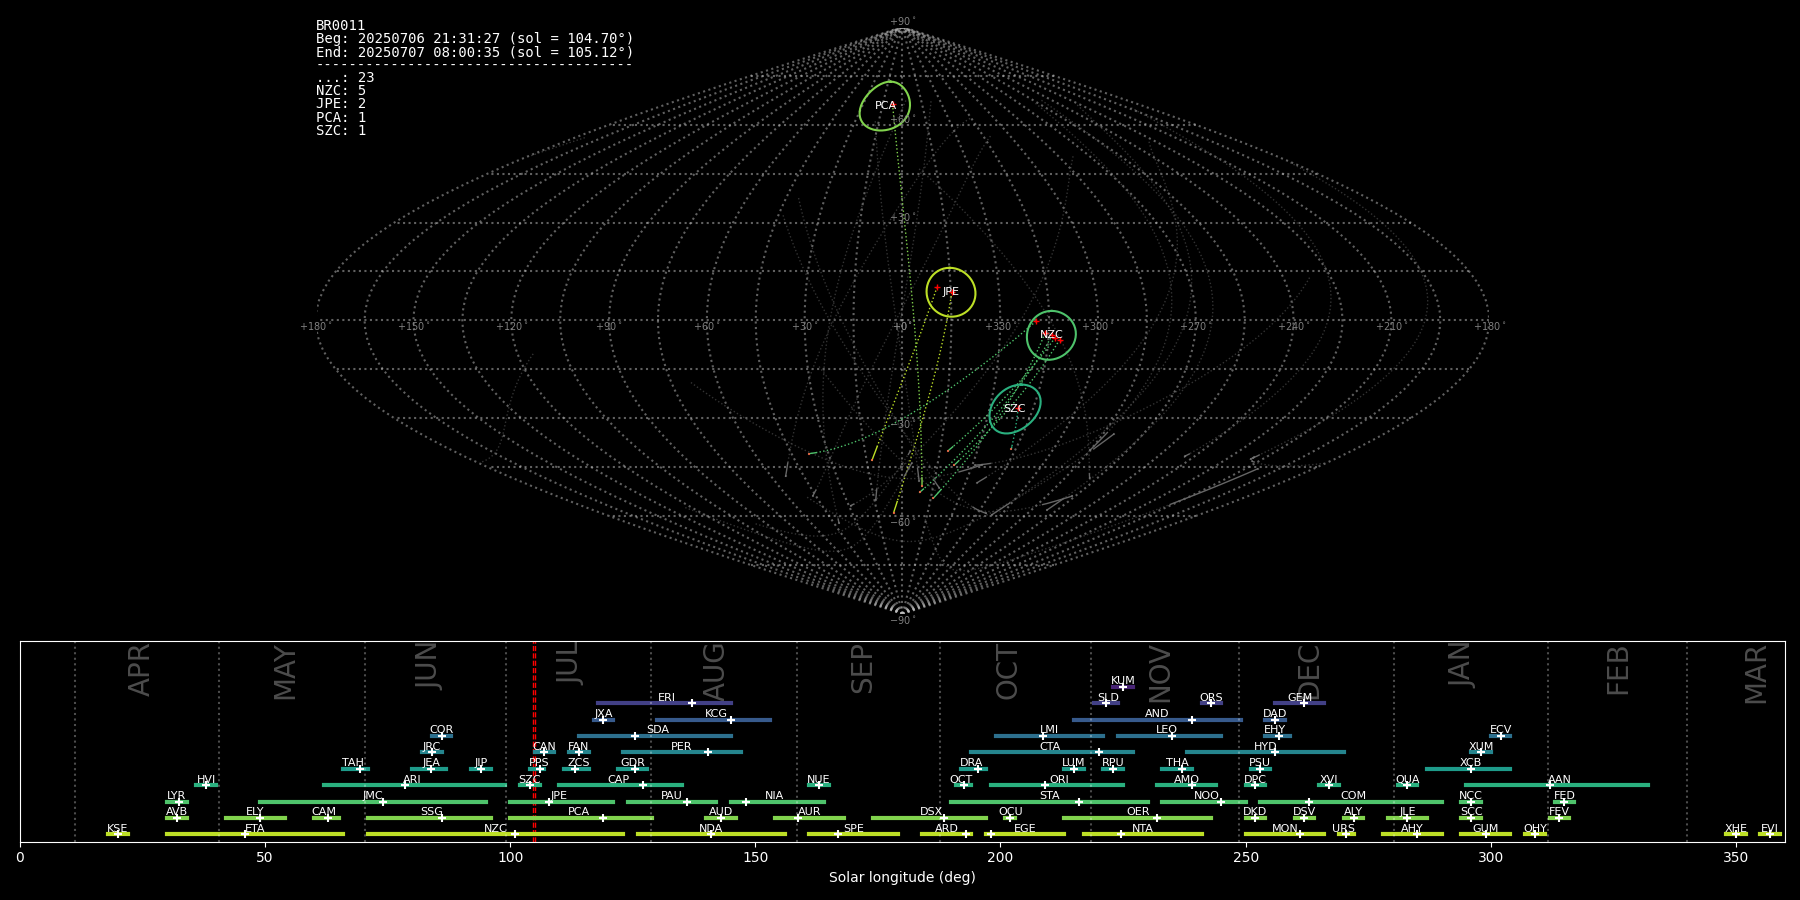Image resolution: width=1800 pixels, height=900 pixels.
Task: Click the 'PCA: 1' count line in the legend
Action: pos(341,117)
